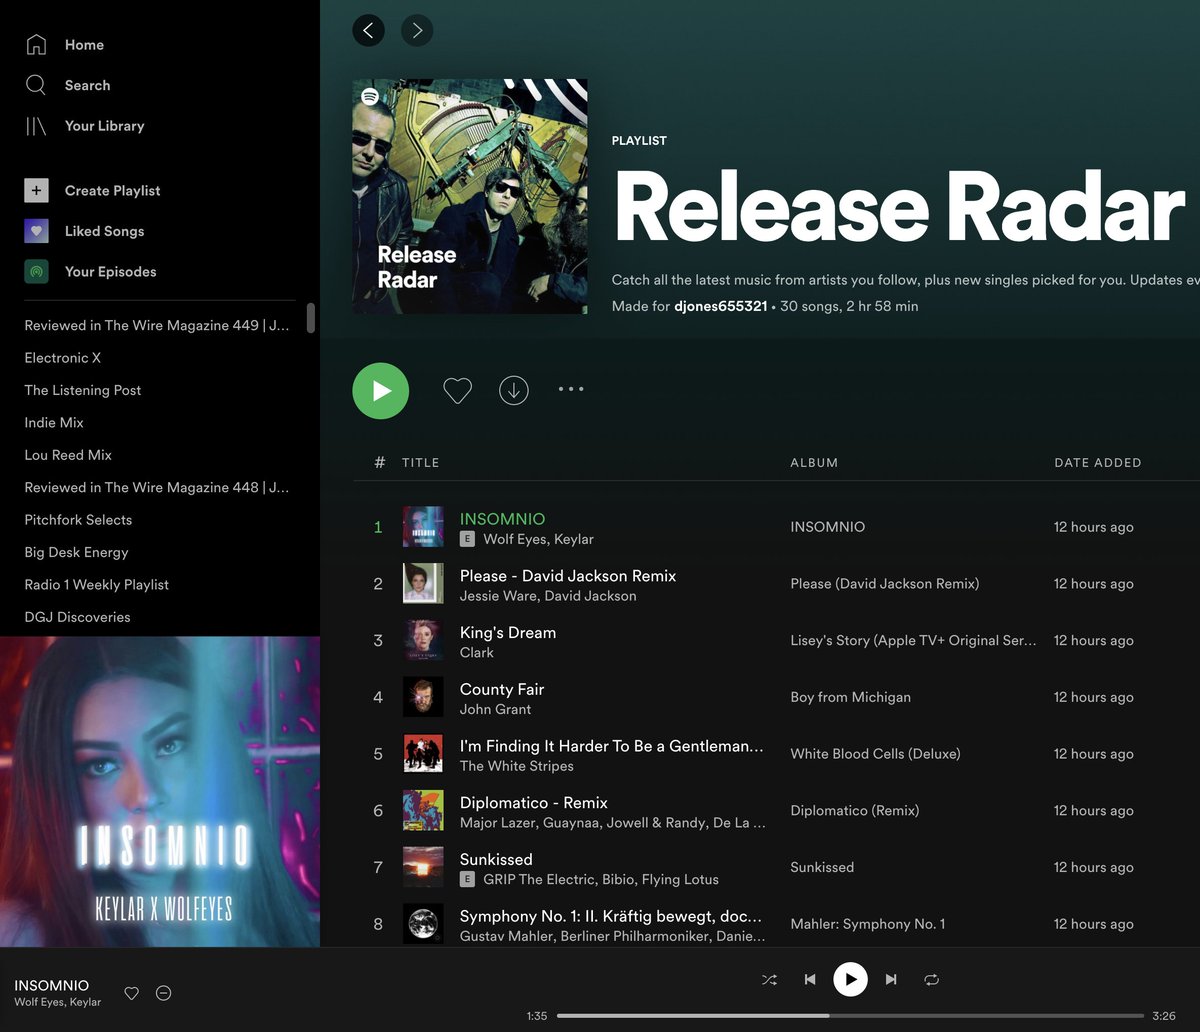Select the Sunkissed track title
Screen dimensions: 1200x1032
pyautogui.click(x=496, y=860)
